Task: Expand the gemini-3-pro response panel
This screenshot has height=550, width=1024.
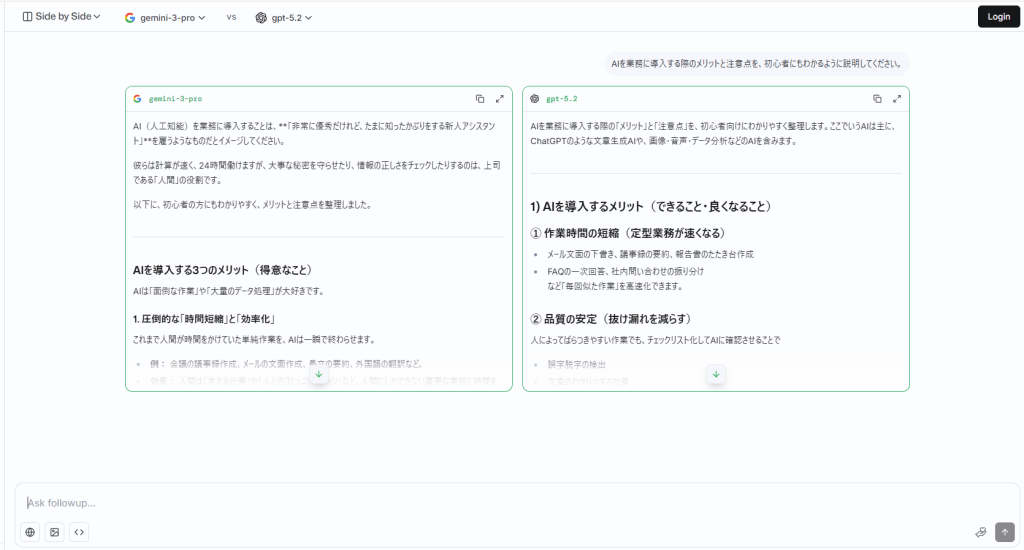Action: pos(500,99)
